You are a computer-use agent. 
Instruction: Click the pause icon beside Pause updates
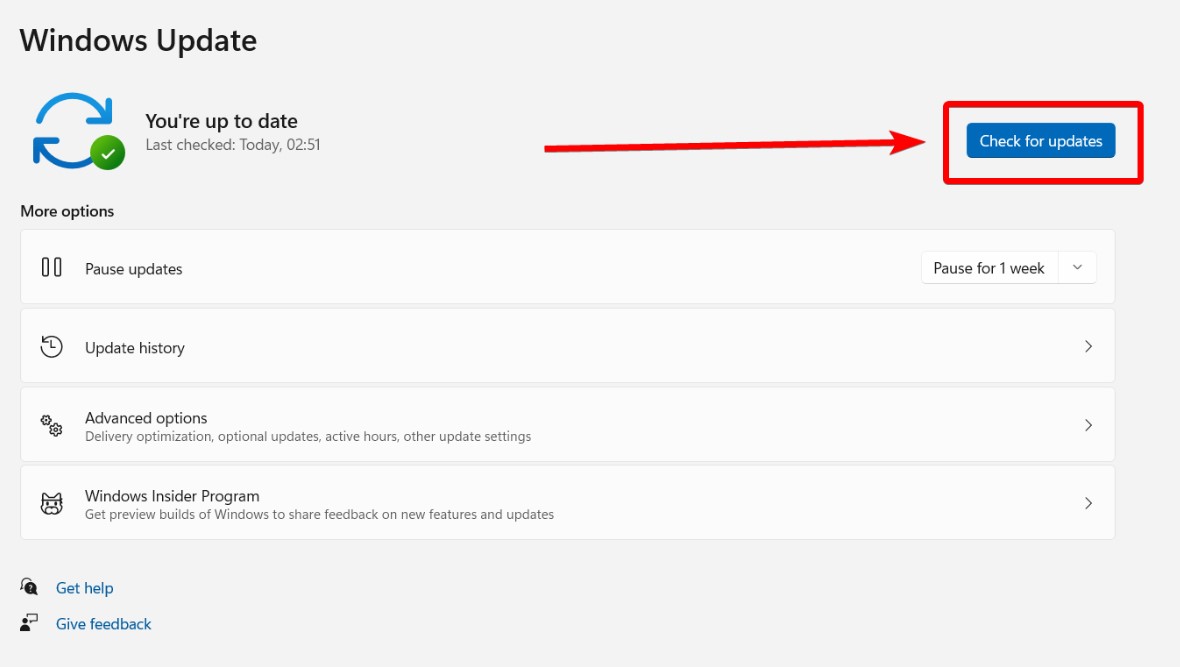click(52, 268)
